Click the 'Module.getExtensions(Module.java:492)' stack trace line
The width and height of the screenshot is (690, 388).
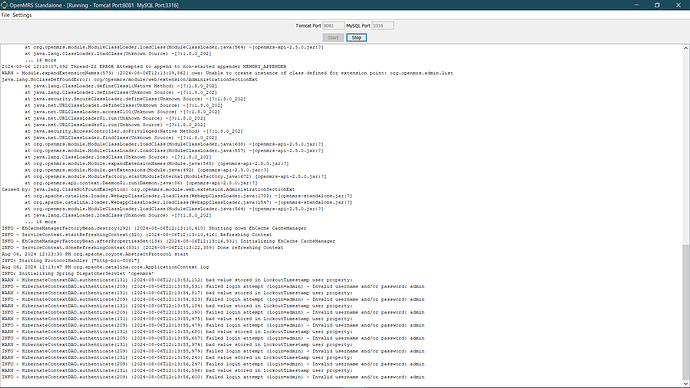[x=147, y=170]
